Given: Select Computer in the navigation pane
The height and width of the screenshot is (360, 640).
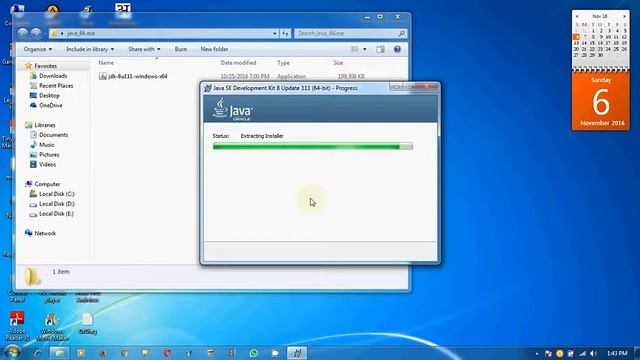Looking at the screenshot, I should [42, 184].
